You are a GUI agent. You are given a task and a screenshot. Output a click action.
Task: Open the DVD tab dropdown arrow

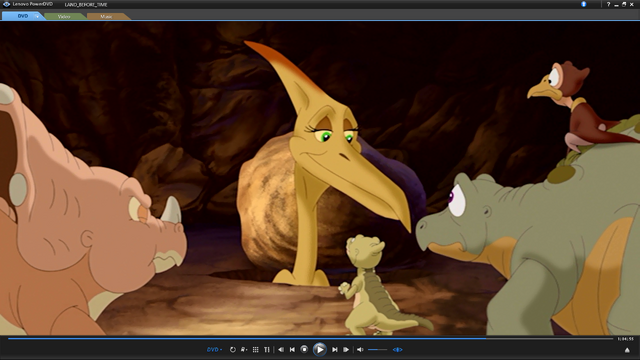click(x=37, y=16)
